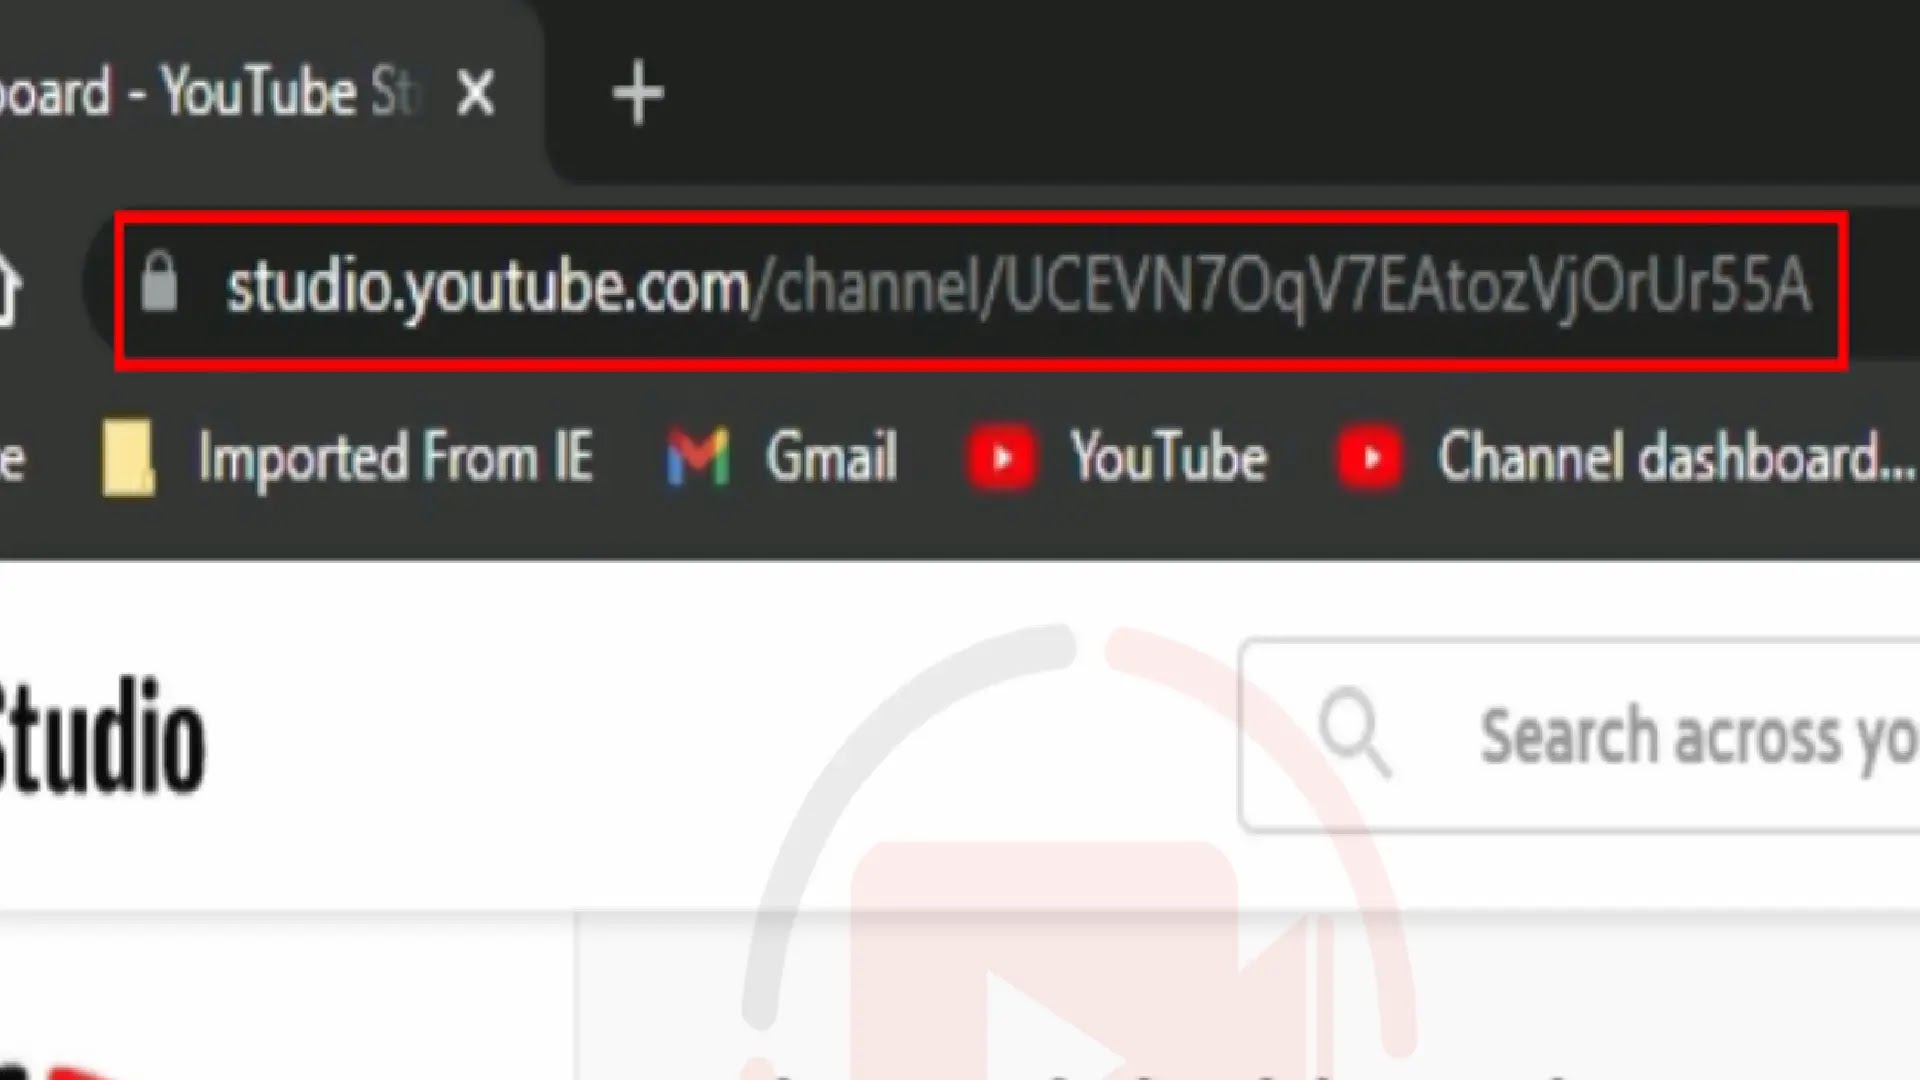Click the Channel dashboard bookmark icon
Image resolution: width=1920 pixels, height=1080 pixels.
coord(1369,458)
